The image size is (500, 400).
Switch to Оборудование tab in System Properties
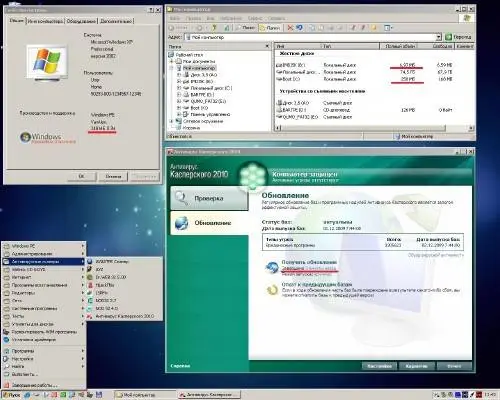(x=81, y=21)
